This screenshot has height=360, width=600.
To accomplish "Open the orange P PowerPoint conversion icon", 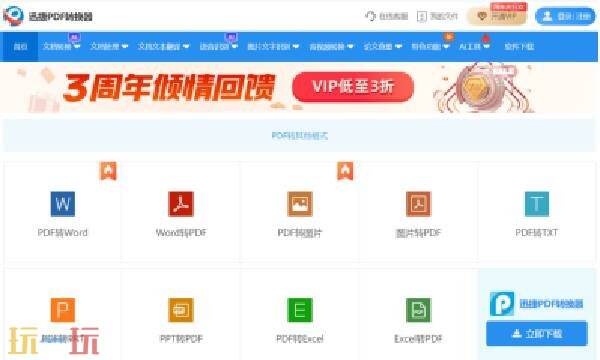I will 63,310.
